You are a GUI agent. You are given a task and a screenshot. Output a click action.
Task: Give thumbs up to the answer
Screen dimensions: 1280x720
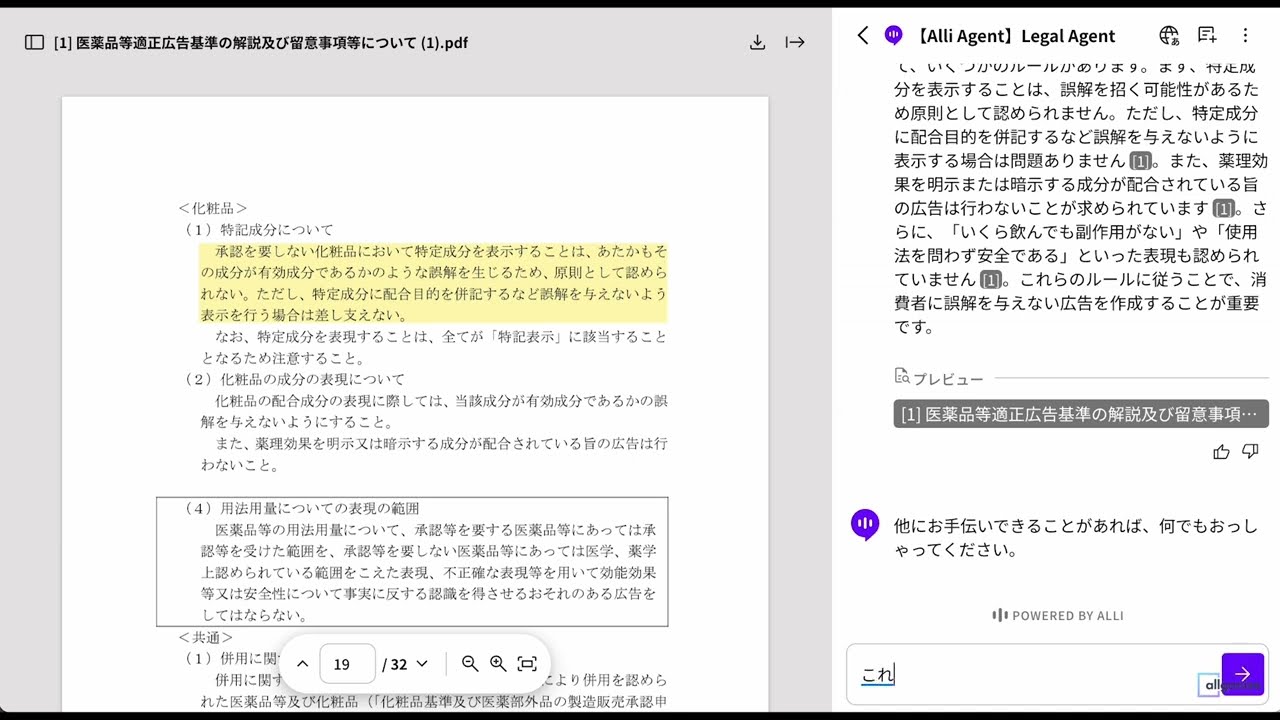(x=1221, y=452)
